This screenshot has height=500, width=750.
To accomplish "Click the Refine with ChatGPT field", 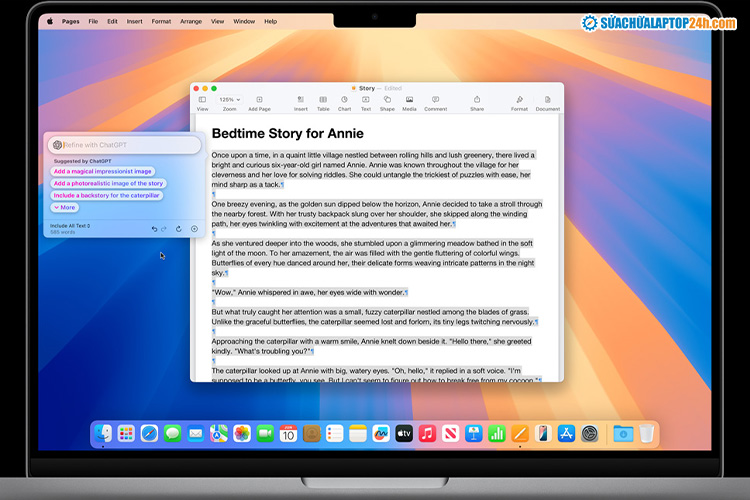I will 125,145.
